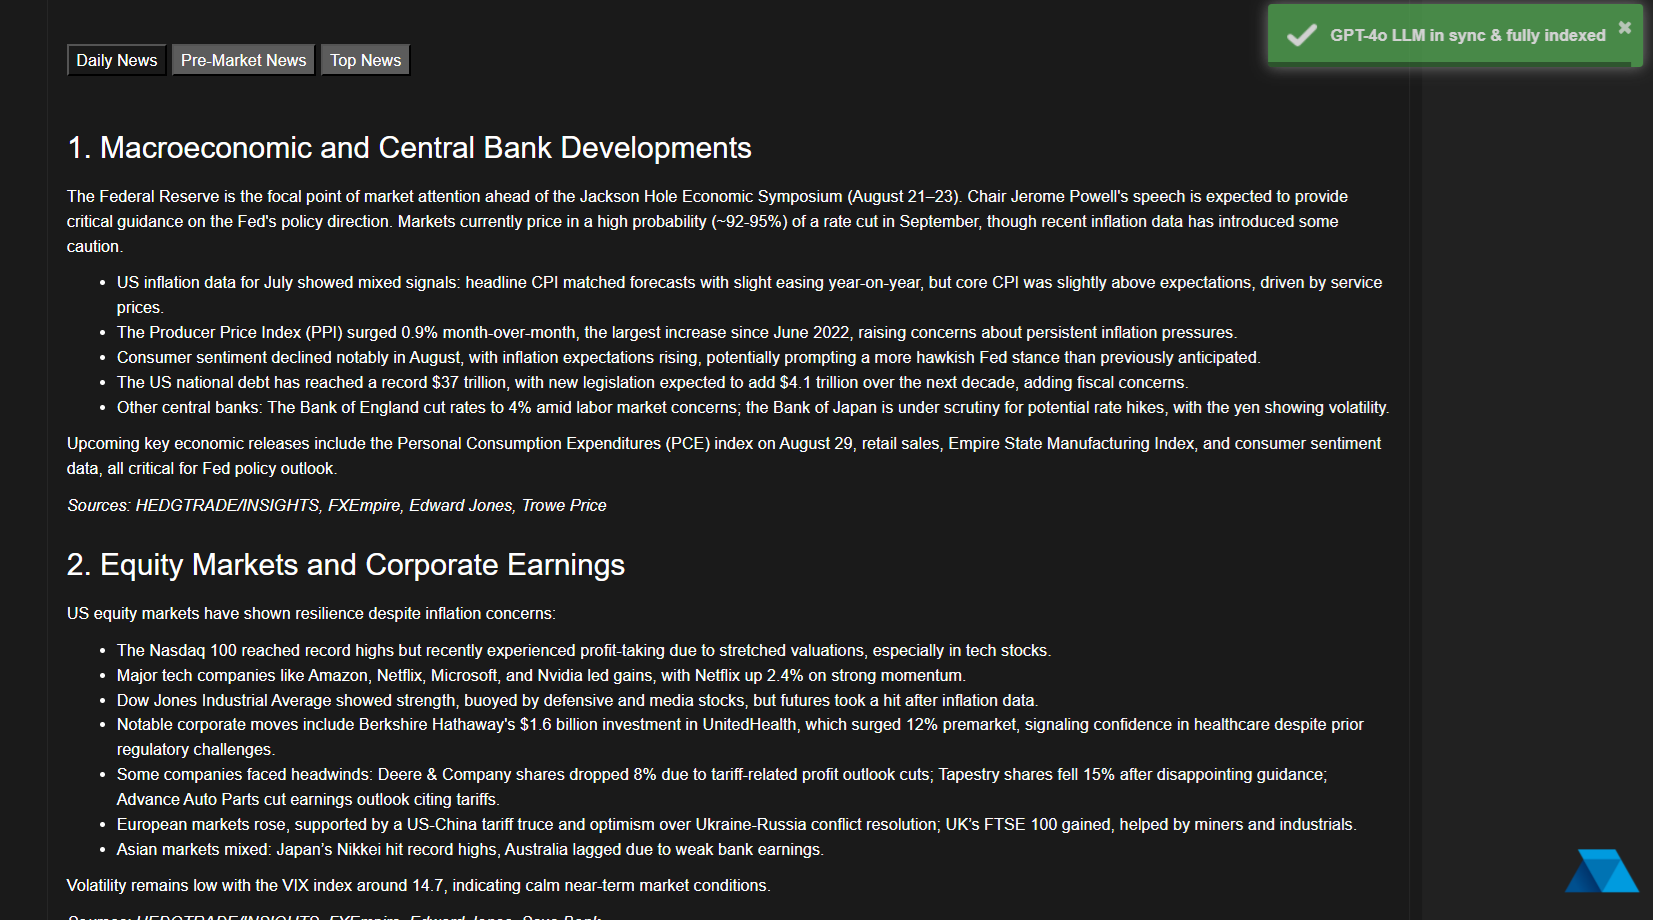
Task: Click the paragraph about upcoming PCE index release
Action: point(724,456)
